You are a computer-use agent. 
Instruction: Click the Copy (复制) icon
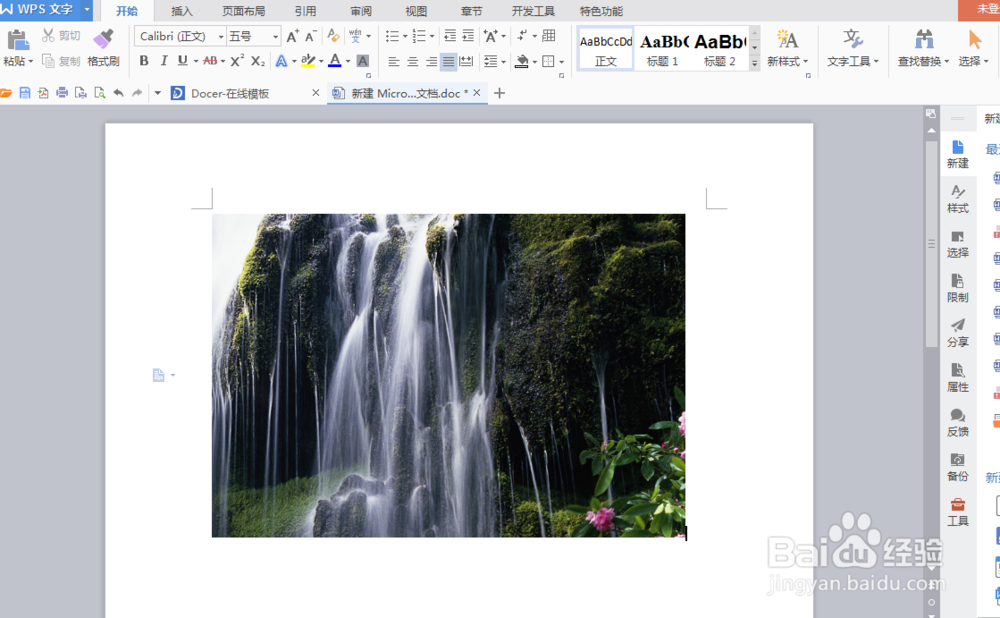(x=48, y=61)
